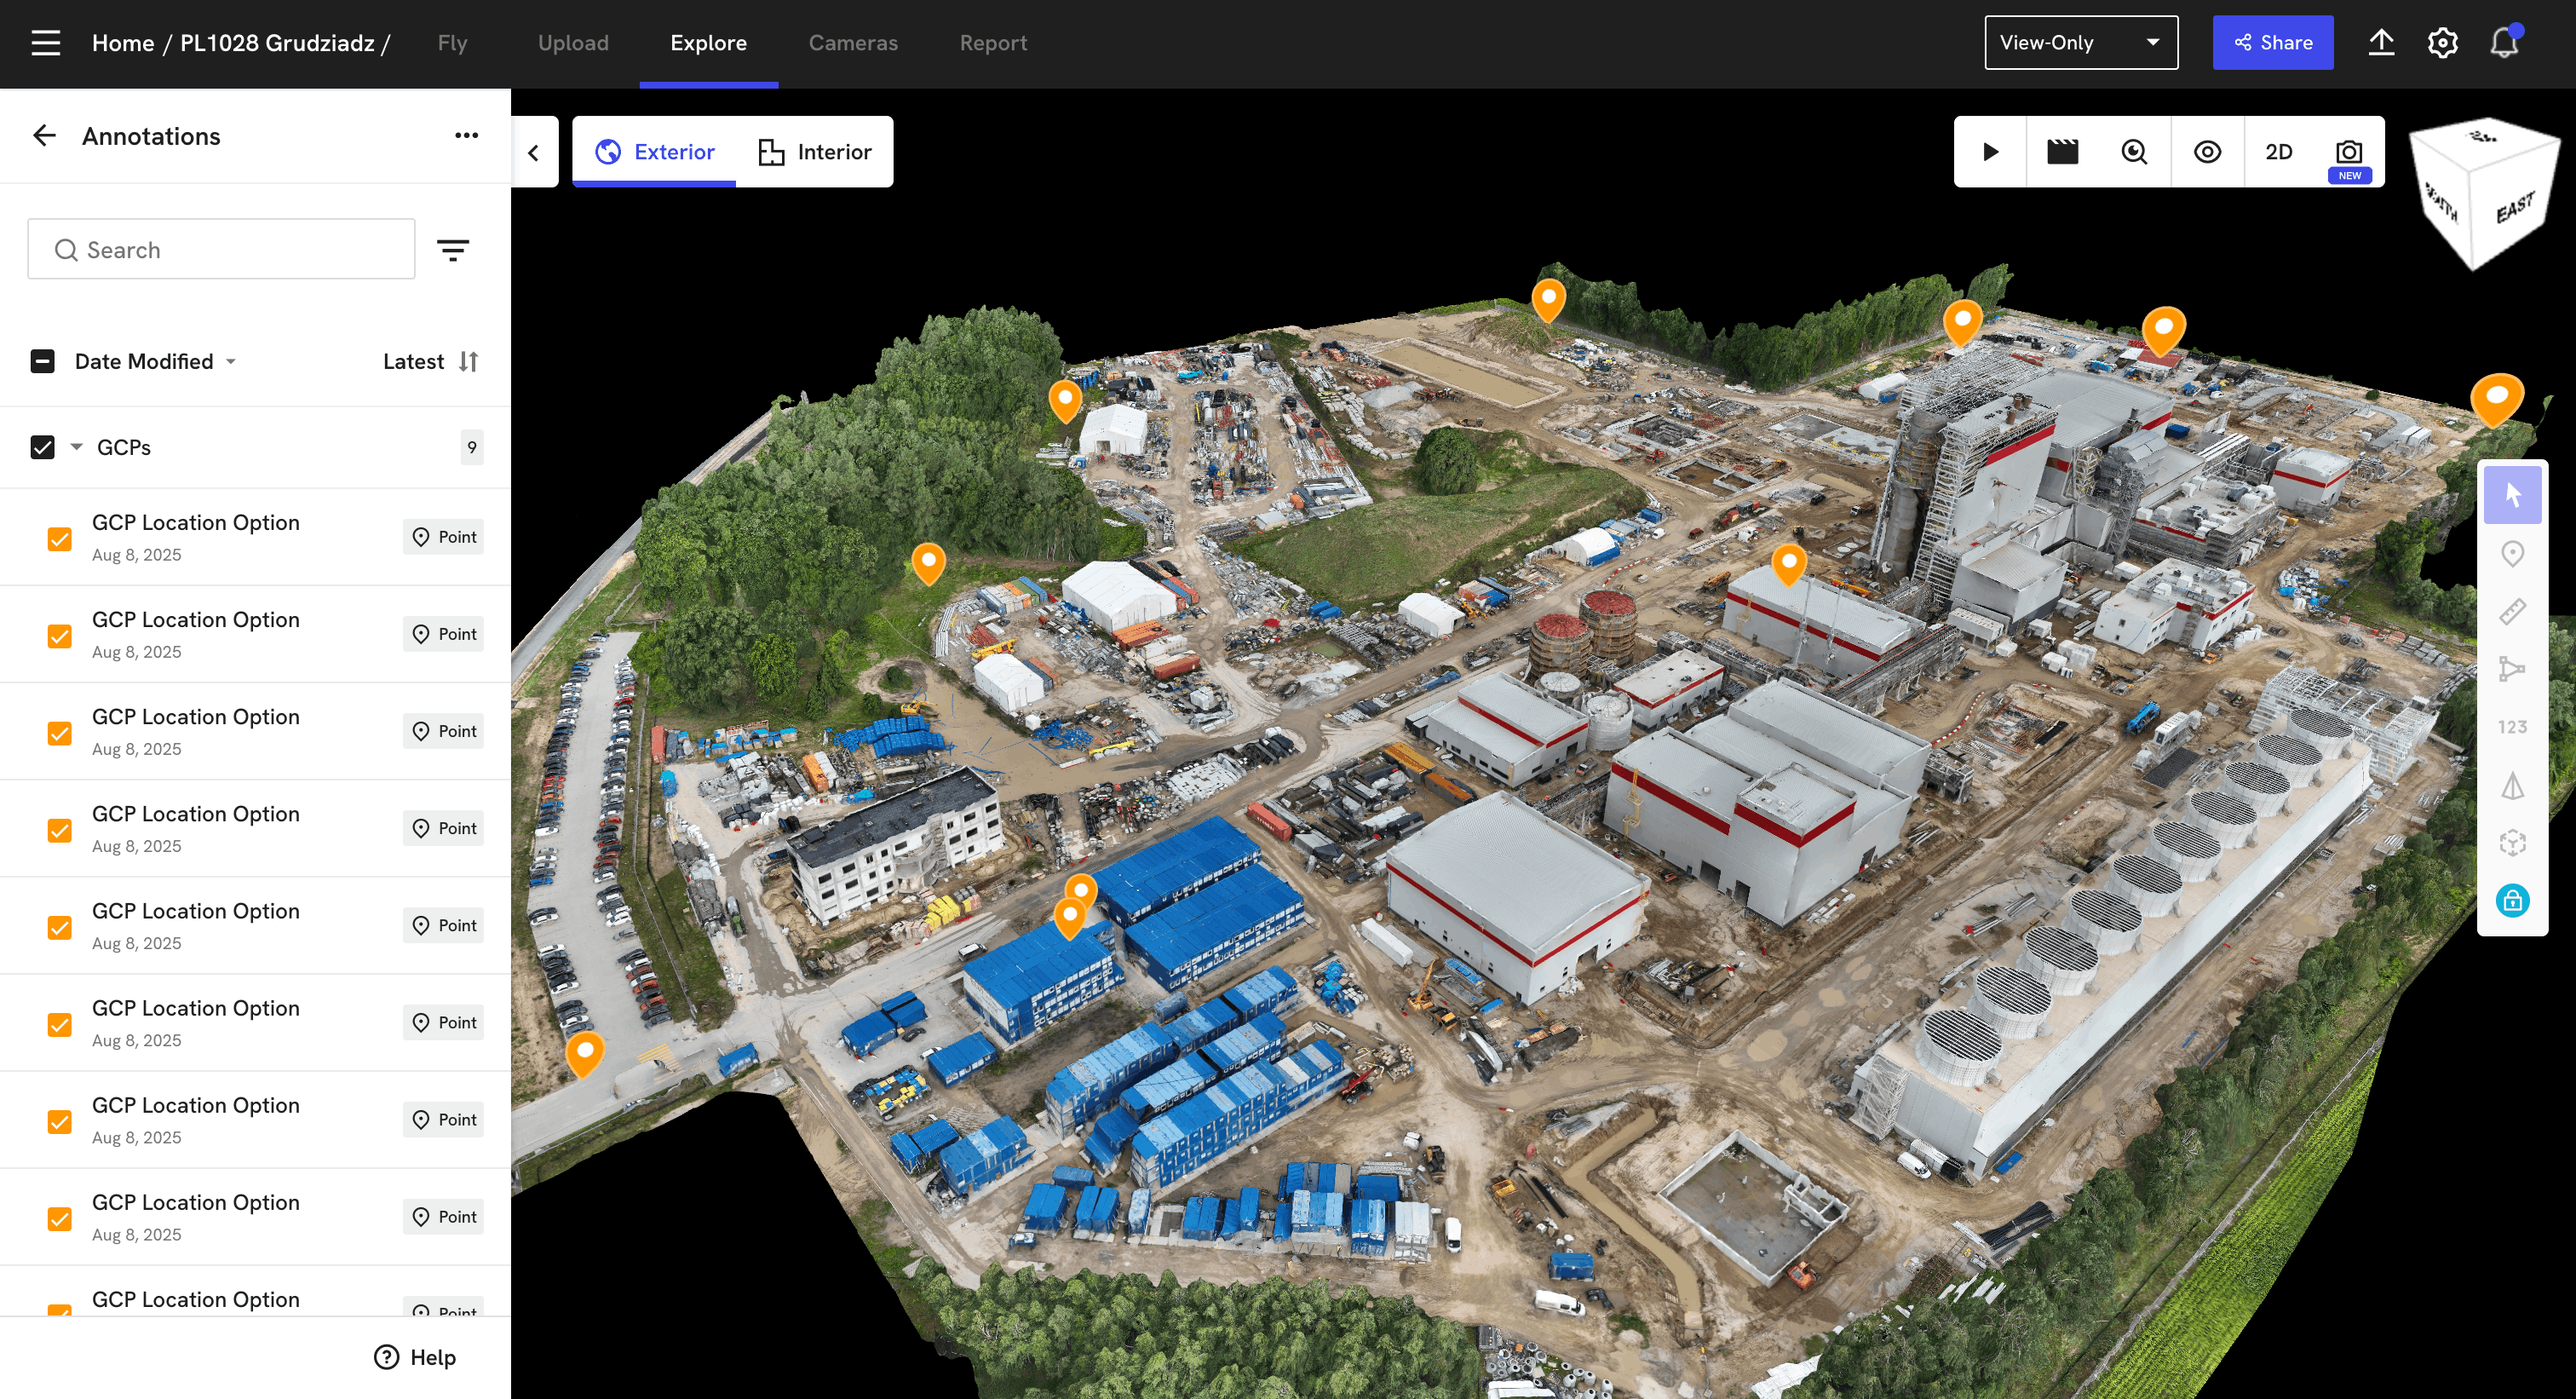Toggle the Date Modified select-all checkbox
Viewport: 2576px width, 1399px height.
tap(42, 361)
